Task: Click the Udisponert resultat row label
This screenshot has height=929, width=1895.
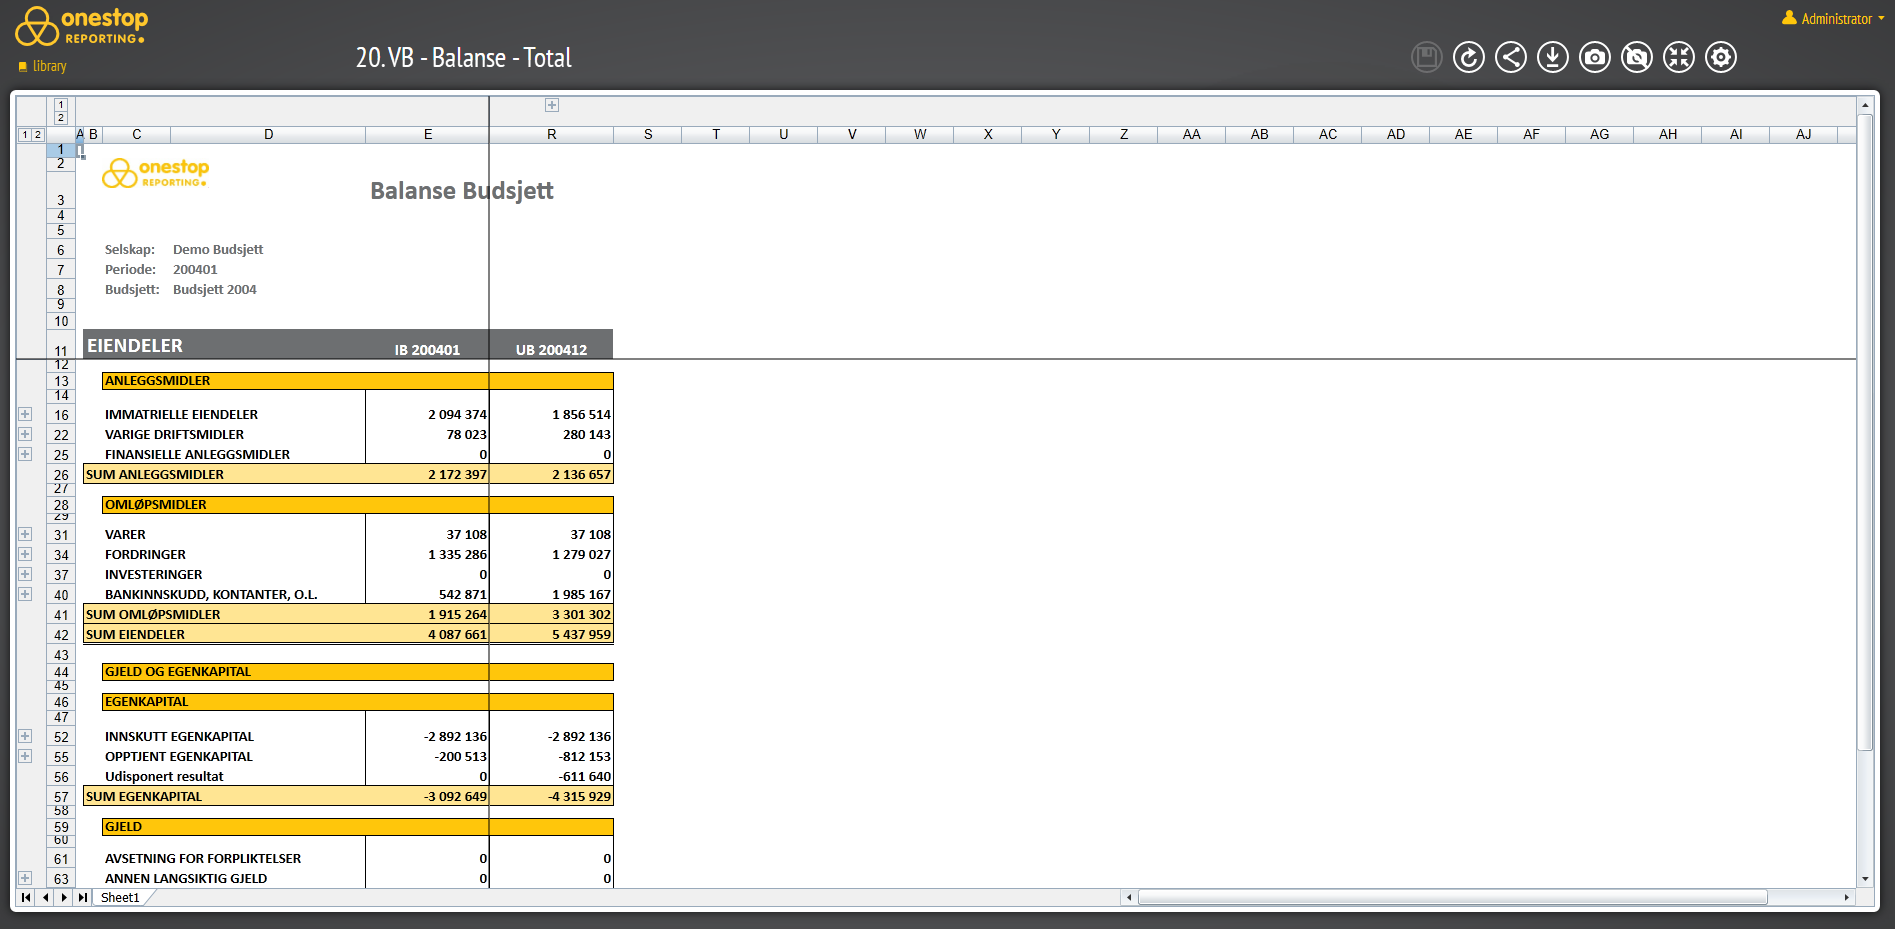Action: point(164,777)
